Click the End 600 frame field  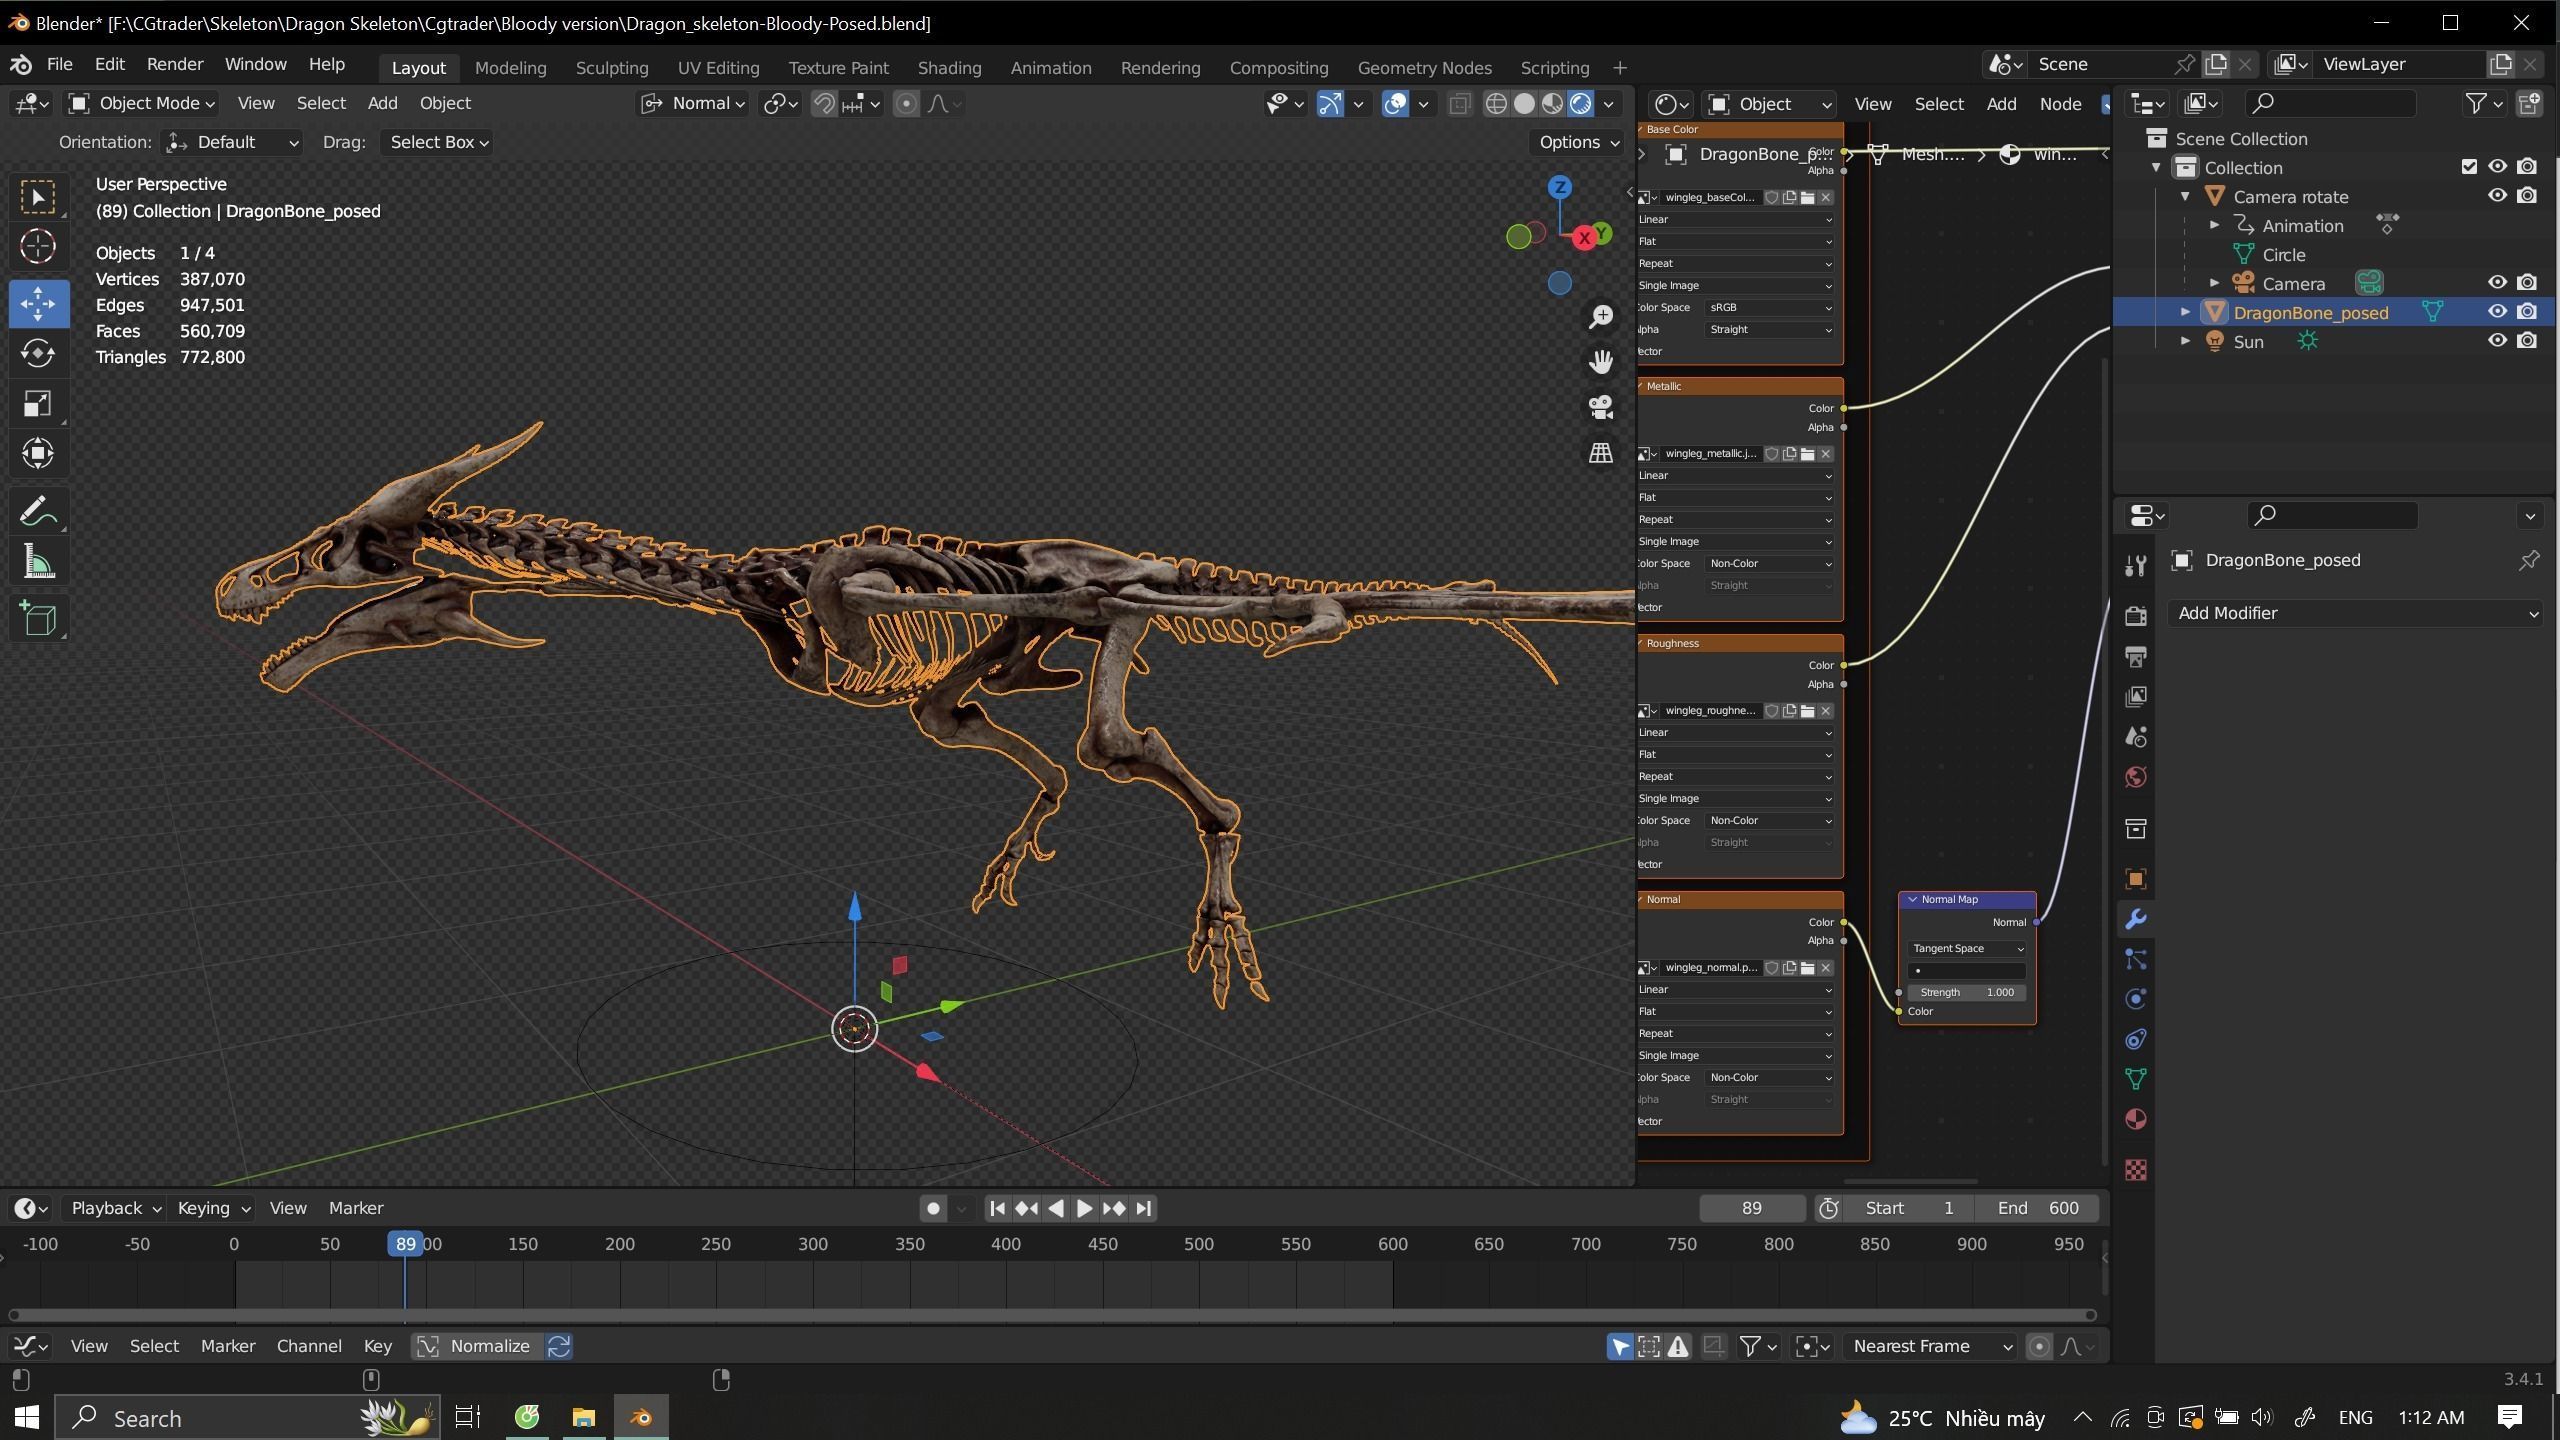(2038, 1208)
